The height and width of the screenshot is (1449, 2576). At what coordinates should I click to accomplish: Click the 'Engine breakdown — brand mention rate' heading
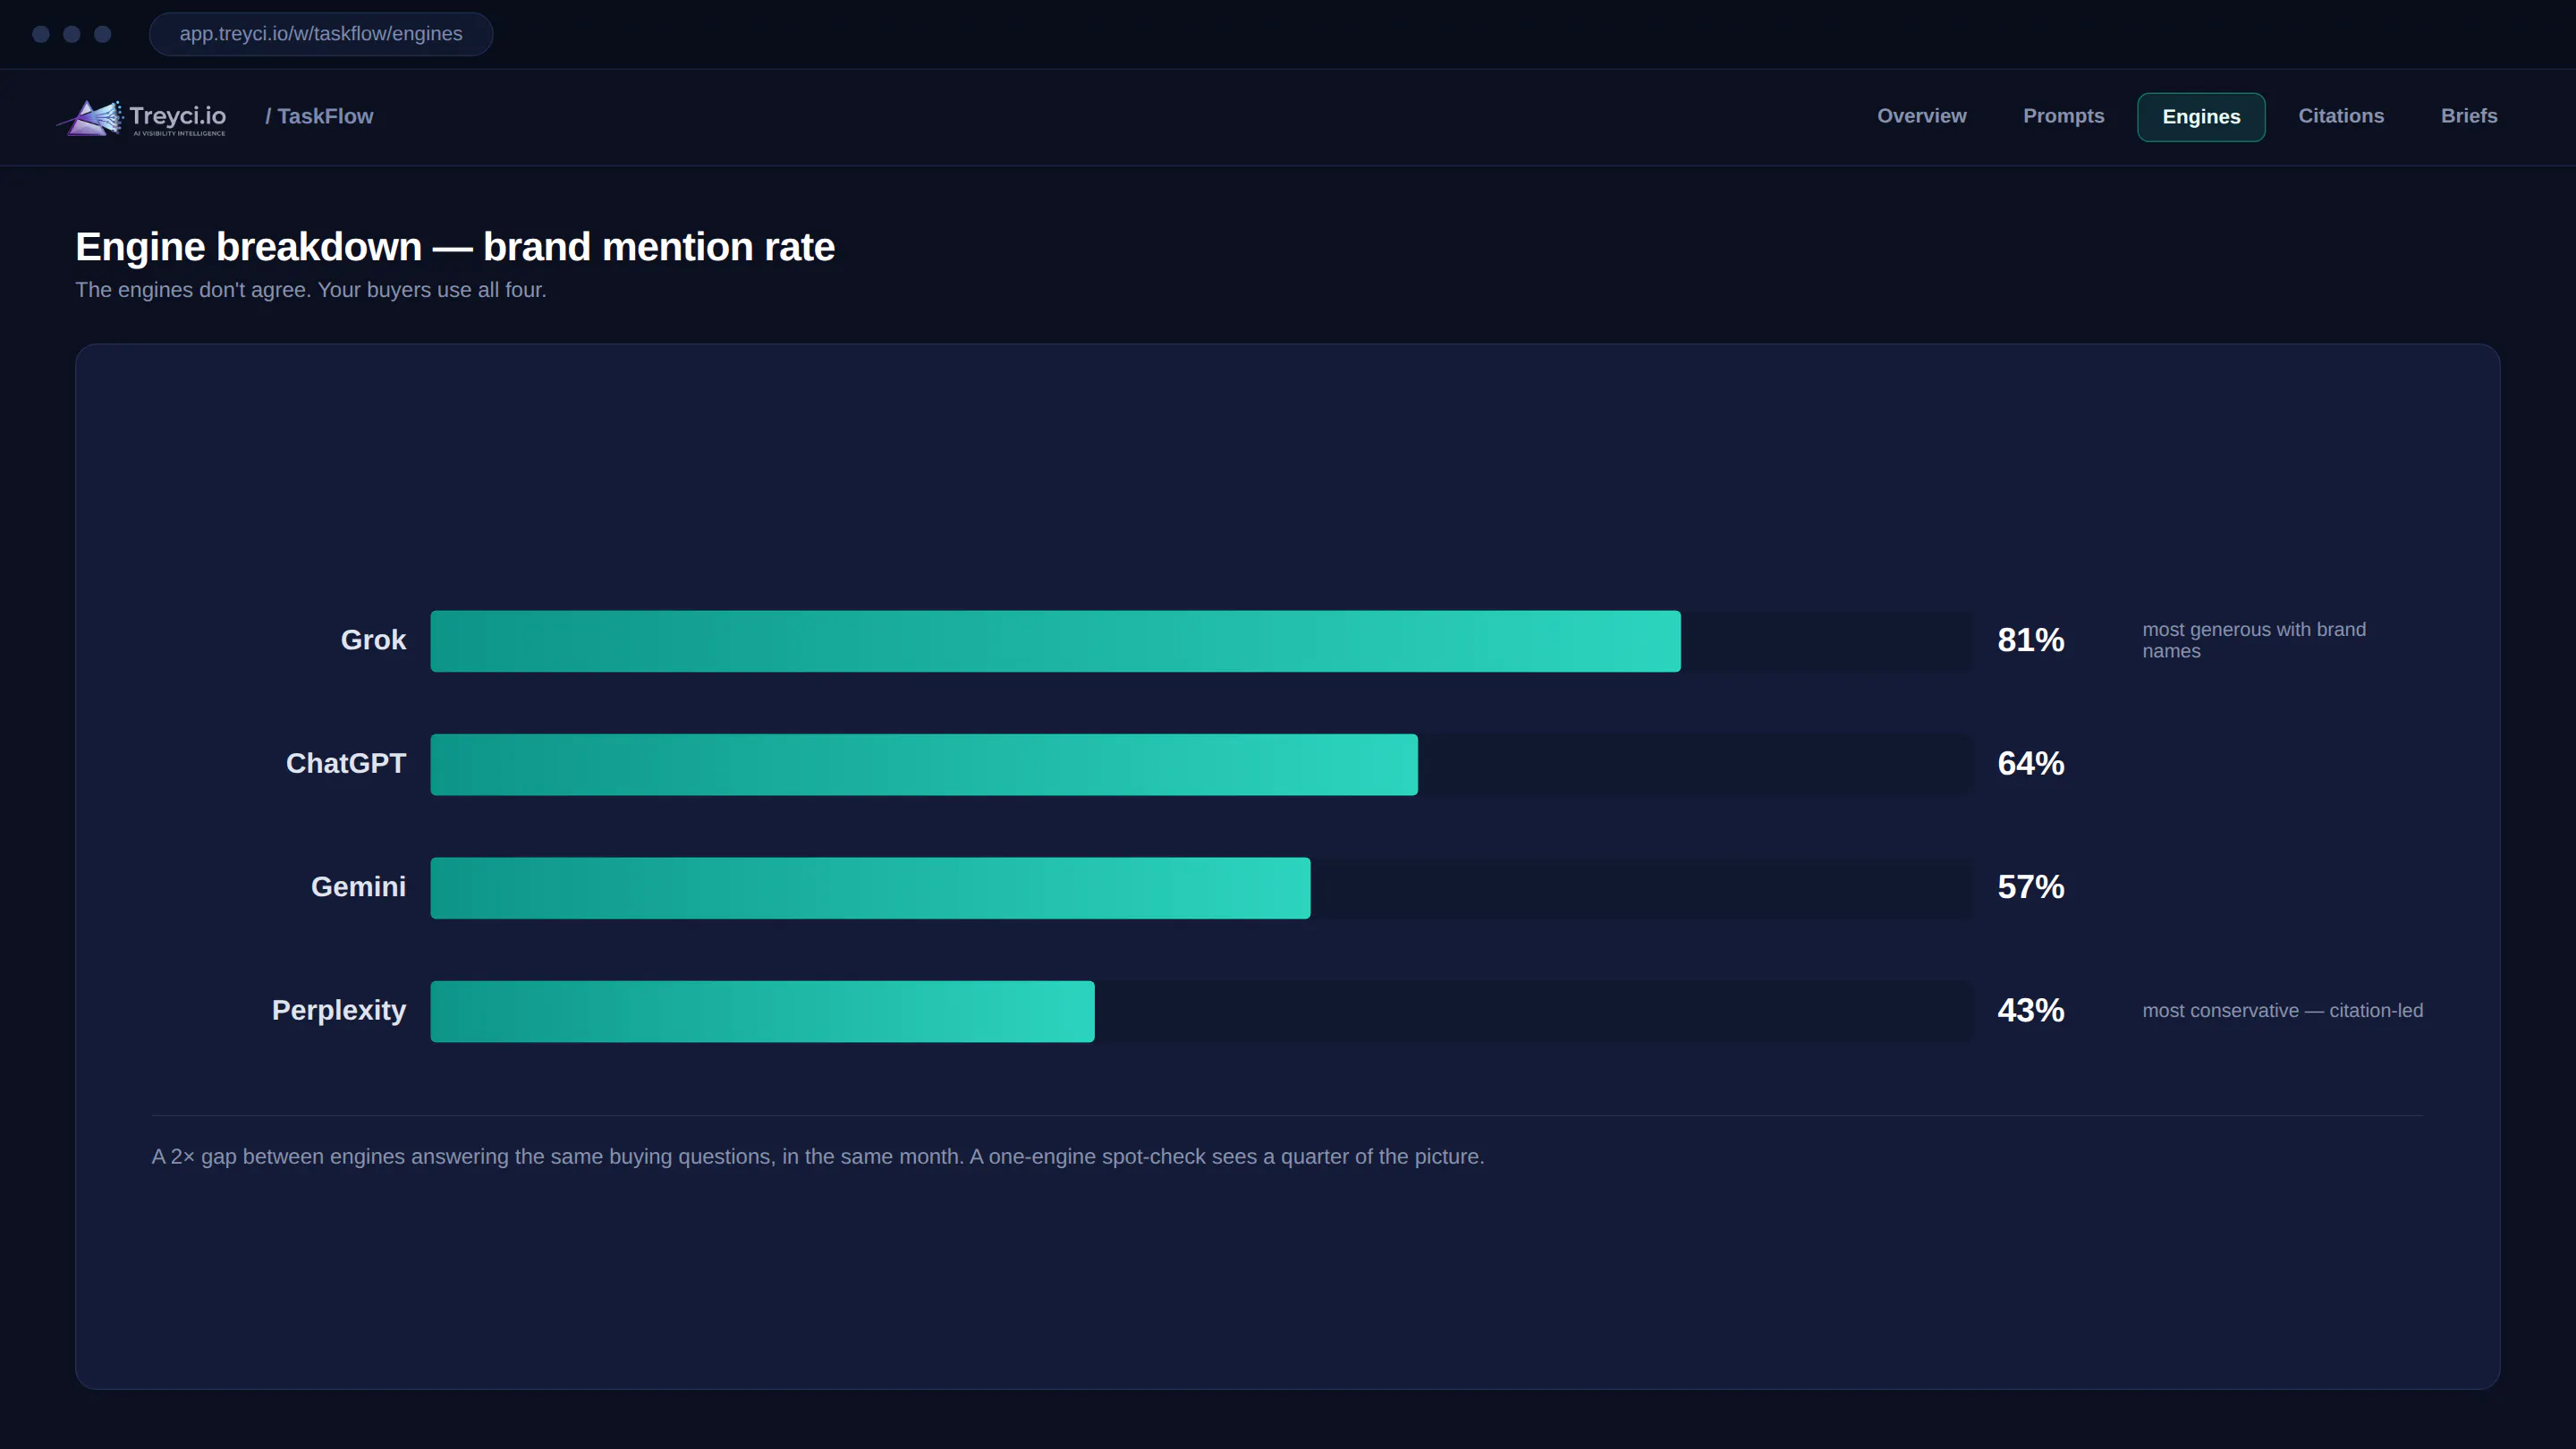pos(455,247)
